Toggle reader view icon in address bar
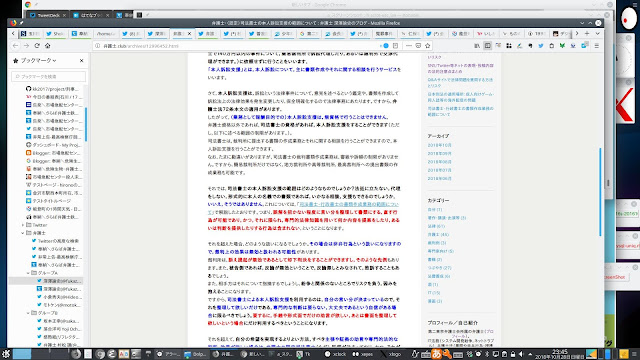The height and width of the screenshot is (360, 640). (396, 46)
